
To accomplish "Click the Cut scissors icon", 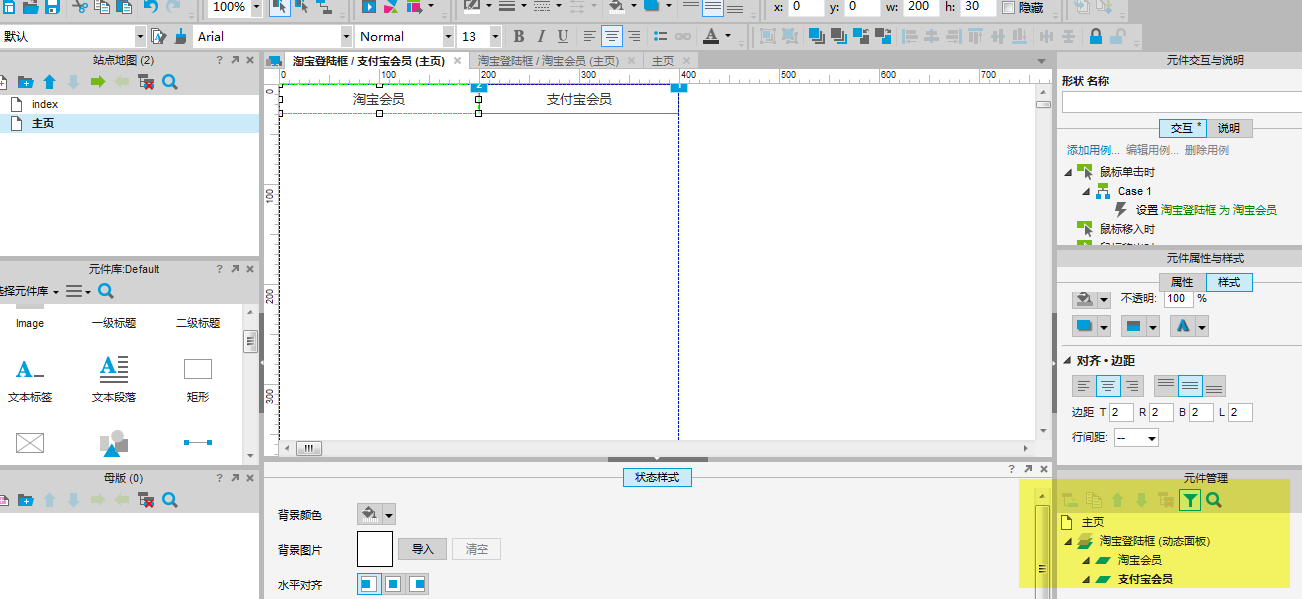I will point(80,6).
